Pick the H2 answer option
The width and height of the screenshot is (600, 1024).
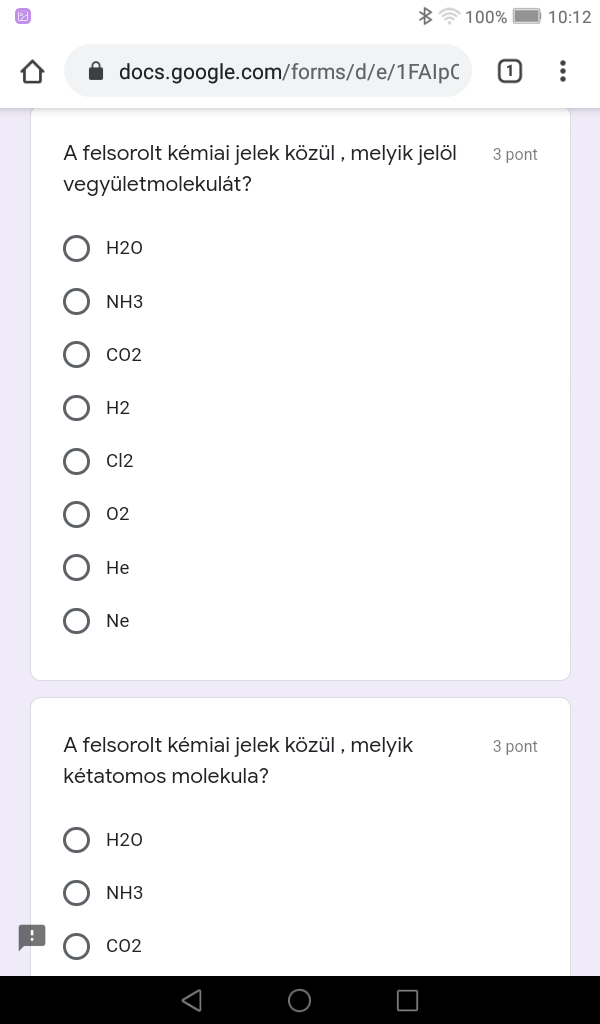tap(77, 408)
